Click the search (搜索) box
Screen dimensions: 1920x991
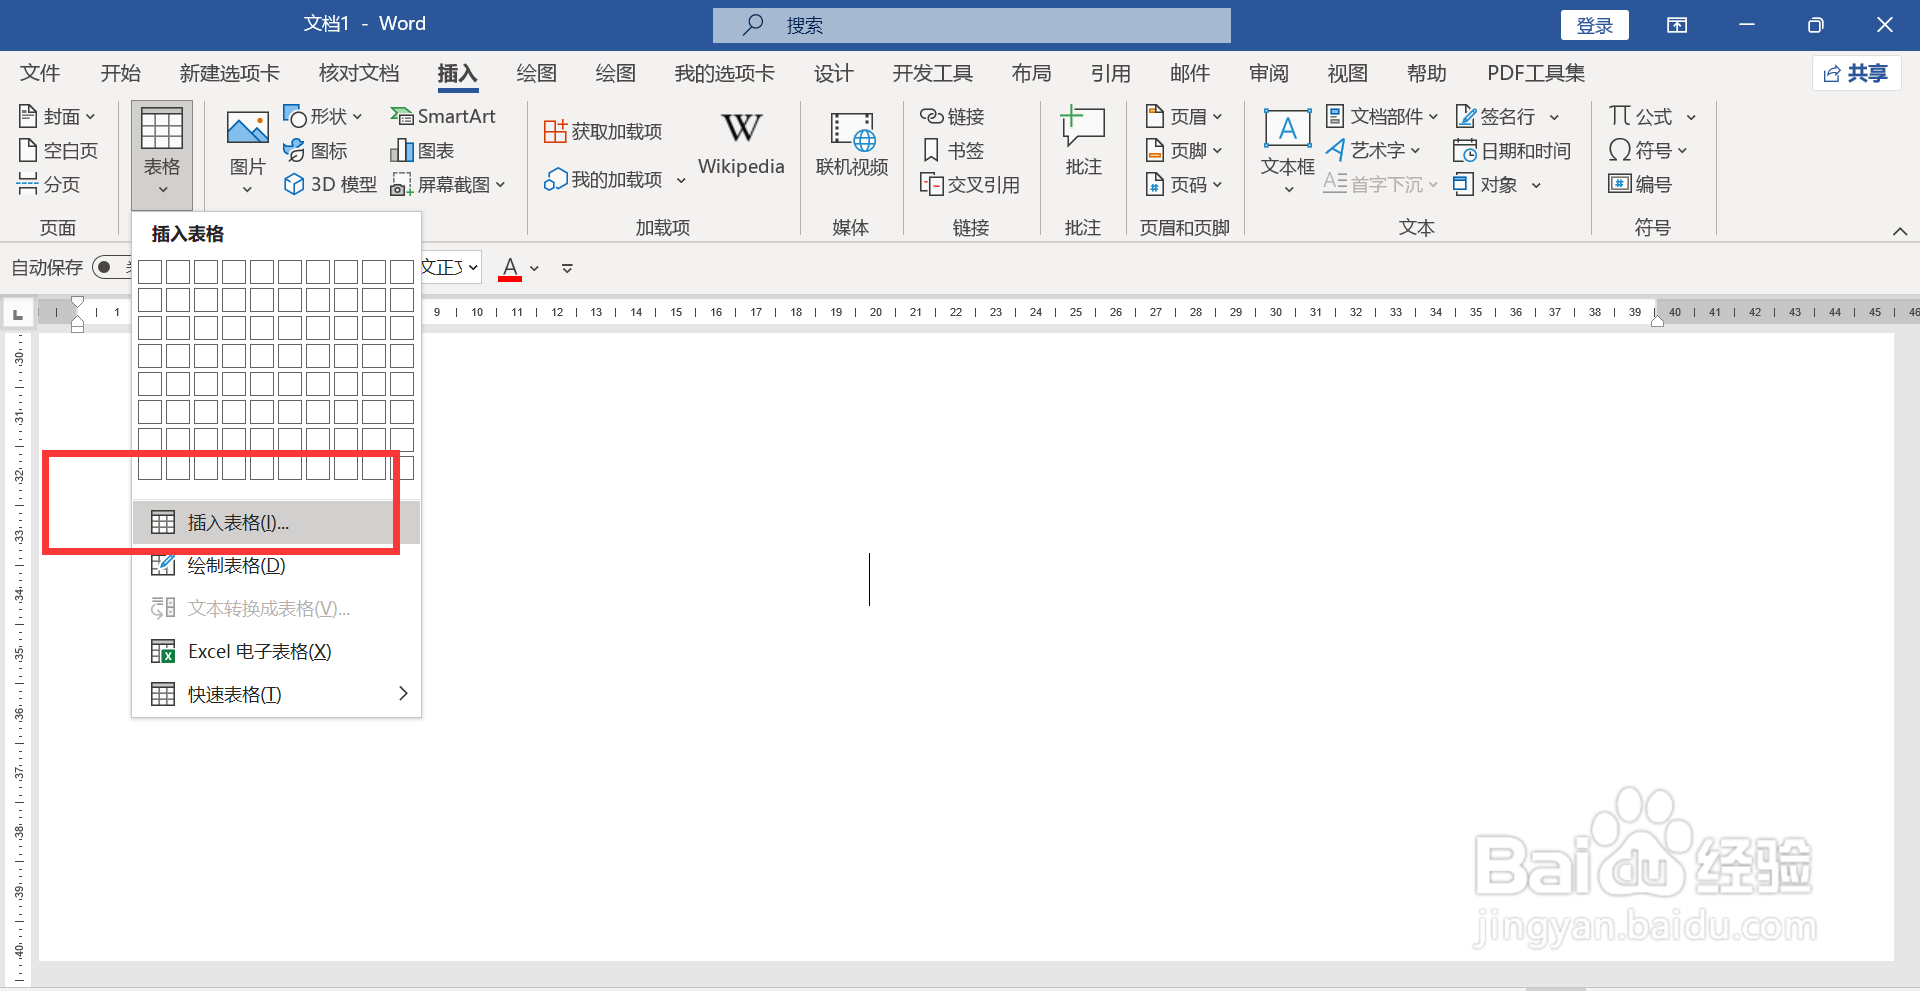tap(971, 26)
